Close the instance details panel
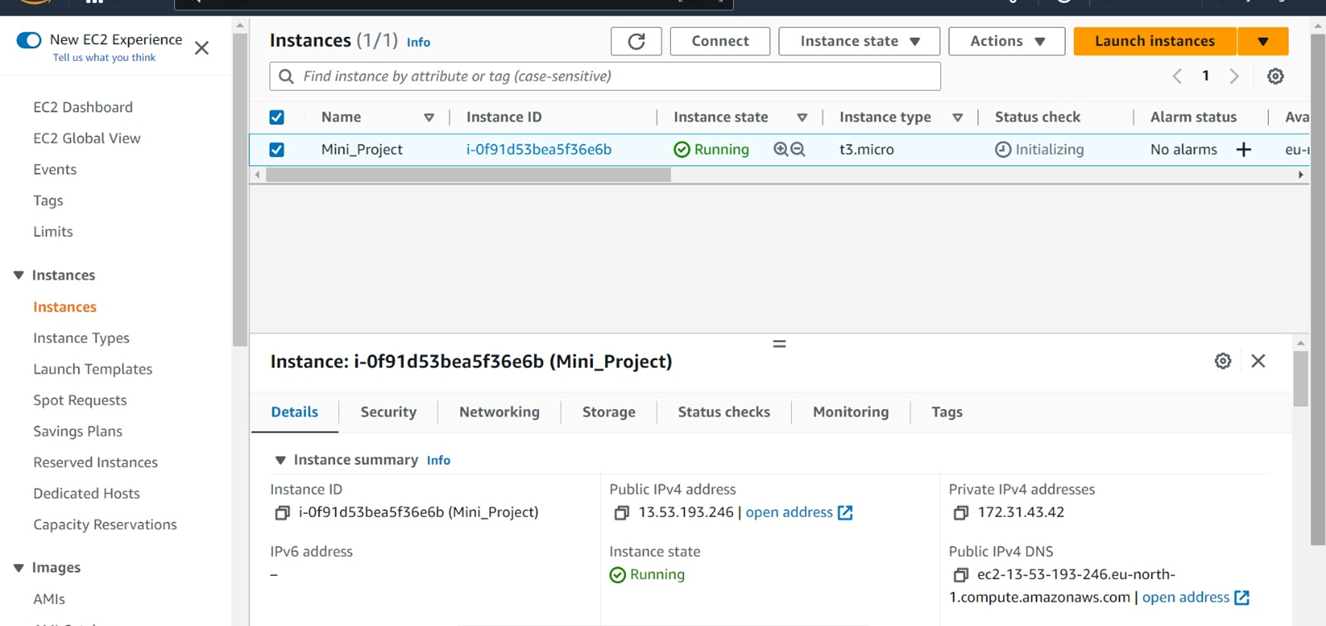1326x626 pixels. 1258,361
